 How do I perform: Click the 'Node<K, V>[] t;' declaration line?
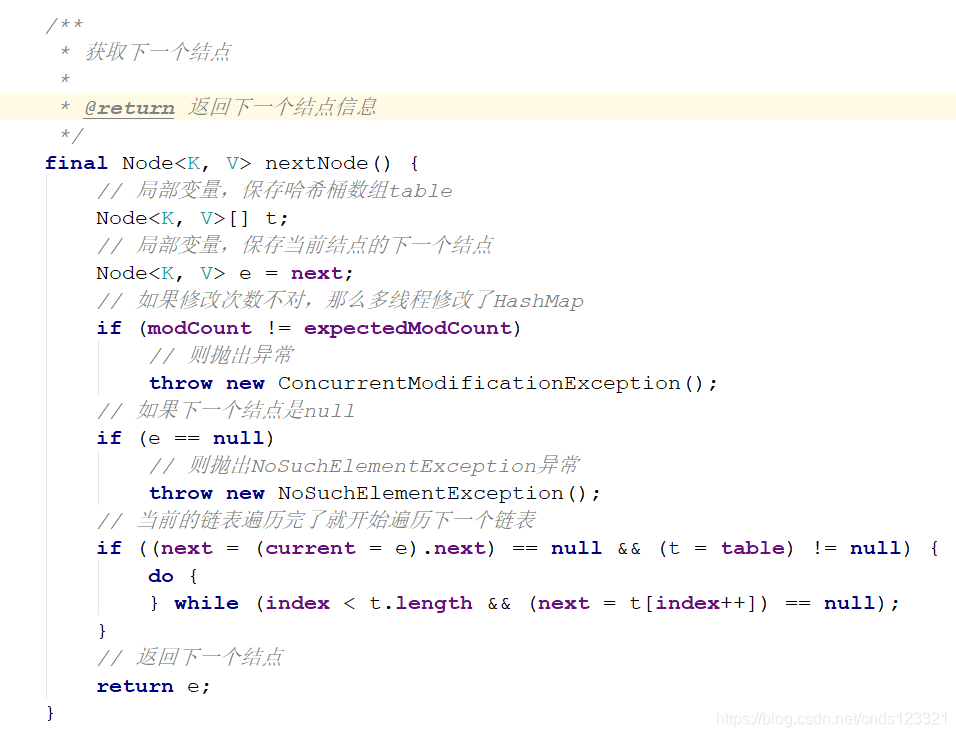point(191,218)
